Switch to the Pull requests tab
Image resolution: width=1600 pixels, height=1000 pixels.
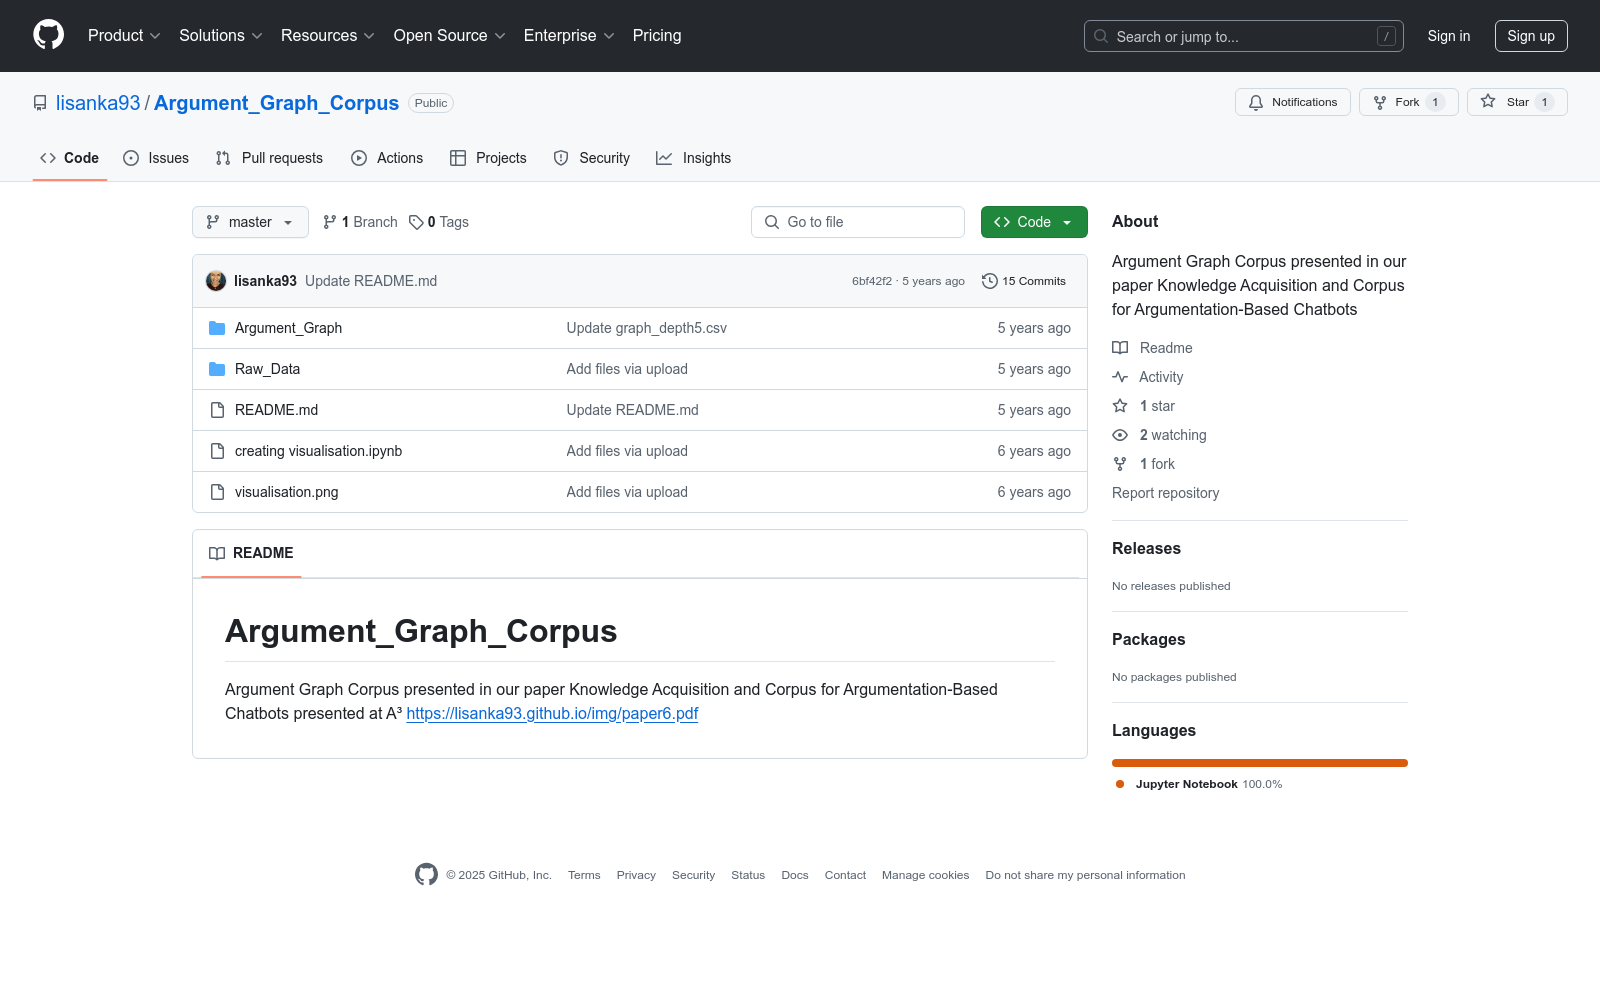(x=269, y=158)
